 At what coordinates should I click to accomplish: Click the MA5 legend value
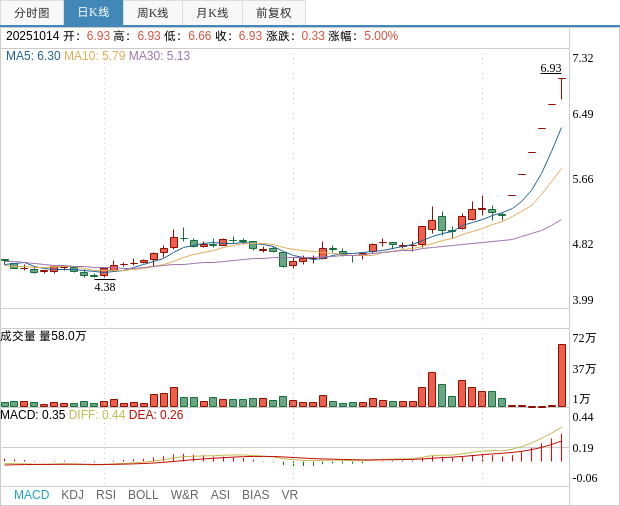pyautogui.click(x=49, y=56)
